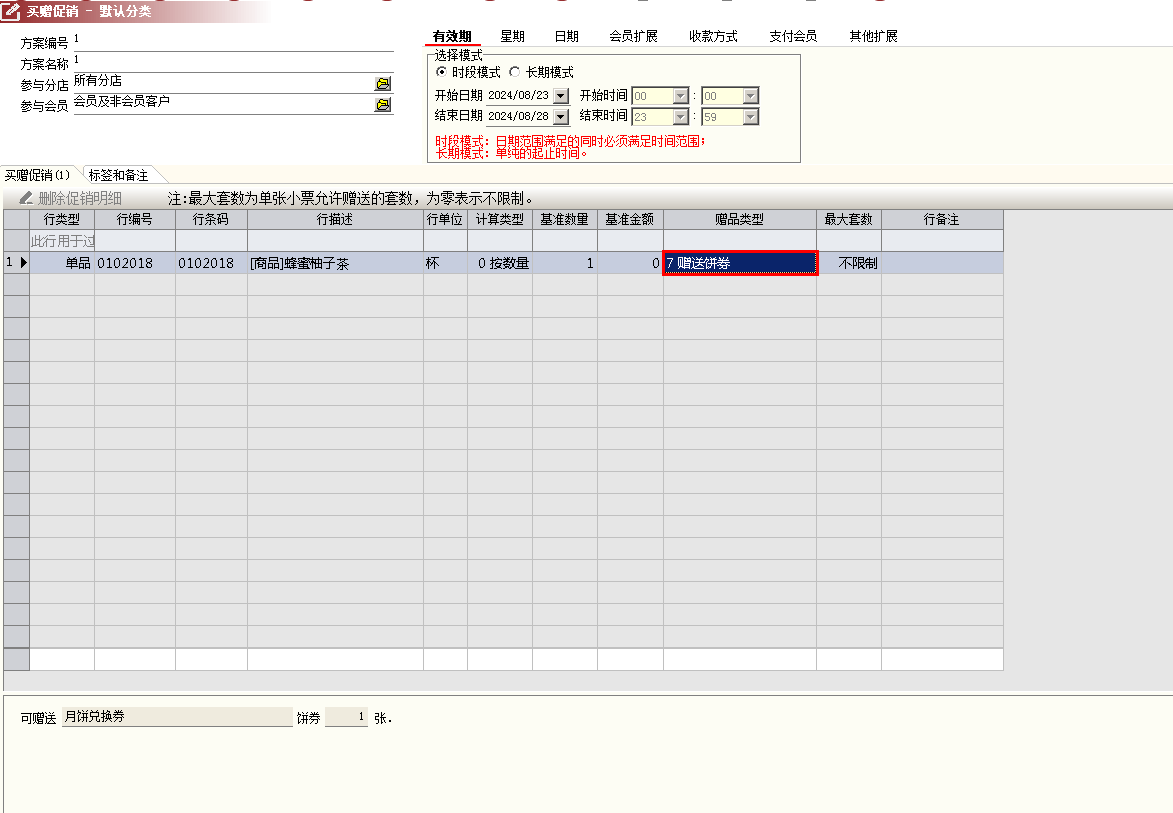Click the 行备注 column header
Image resolution: width=1173 pixels, height=813 pixels.
(942, 219)
